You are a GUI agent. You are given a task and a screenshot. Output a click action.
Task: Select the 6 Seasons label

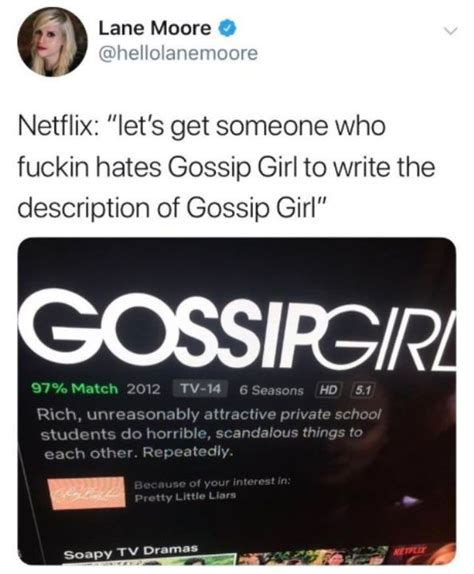(x=272, y=390)
